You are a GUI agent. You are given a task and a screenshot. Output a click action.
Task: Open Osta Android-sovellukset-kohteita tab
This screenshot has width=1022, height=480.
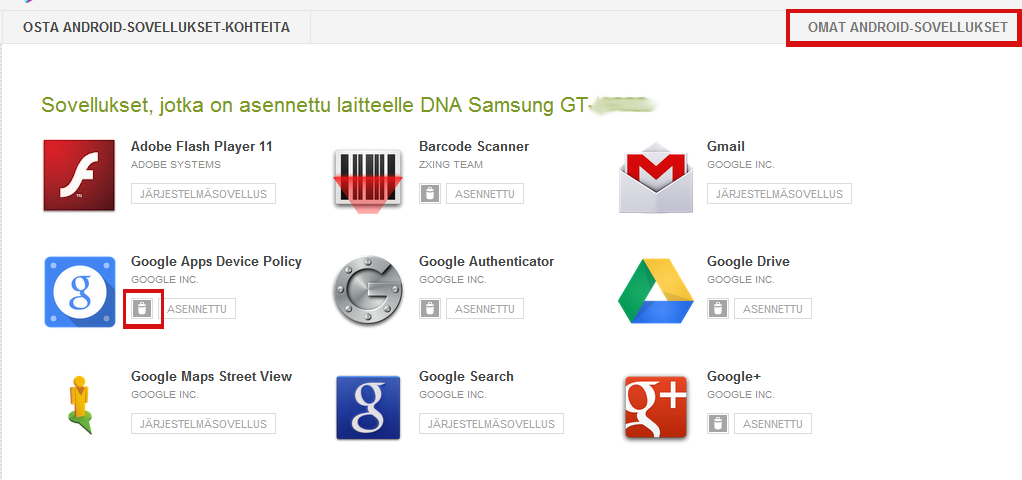coord(156,28)
